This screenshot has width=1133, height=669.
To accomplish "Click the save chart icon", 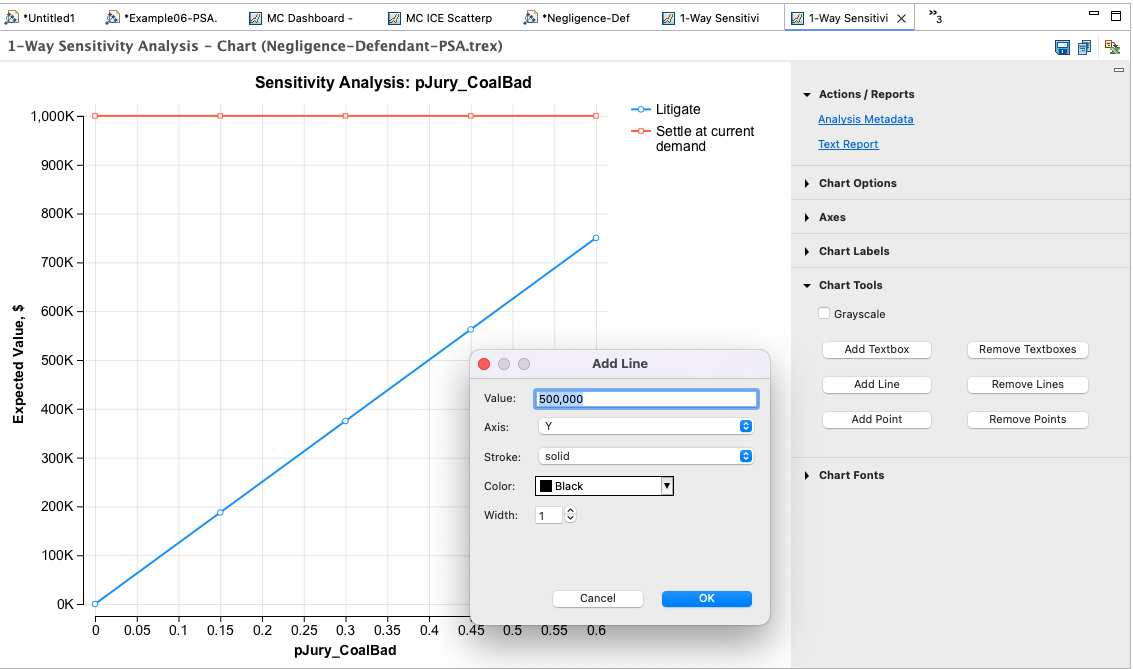I will [x=1063, y=47].
